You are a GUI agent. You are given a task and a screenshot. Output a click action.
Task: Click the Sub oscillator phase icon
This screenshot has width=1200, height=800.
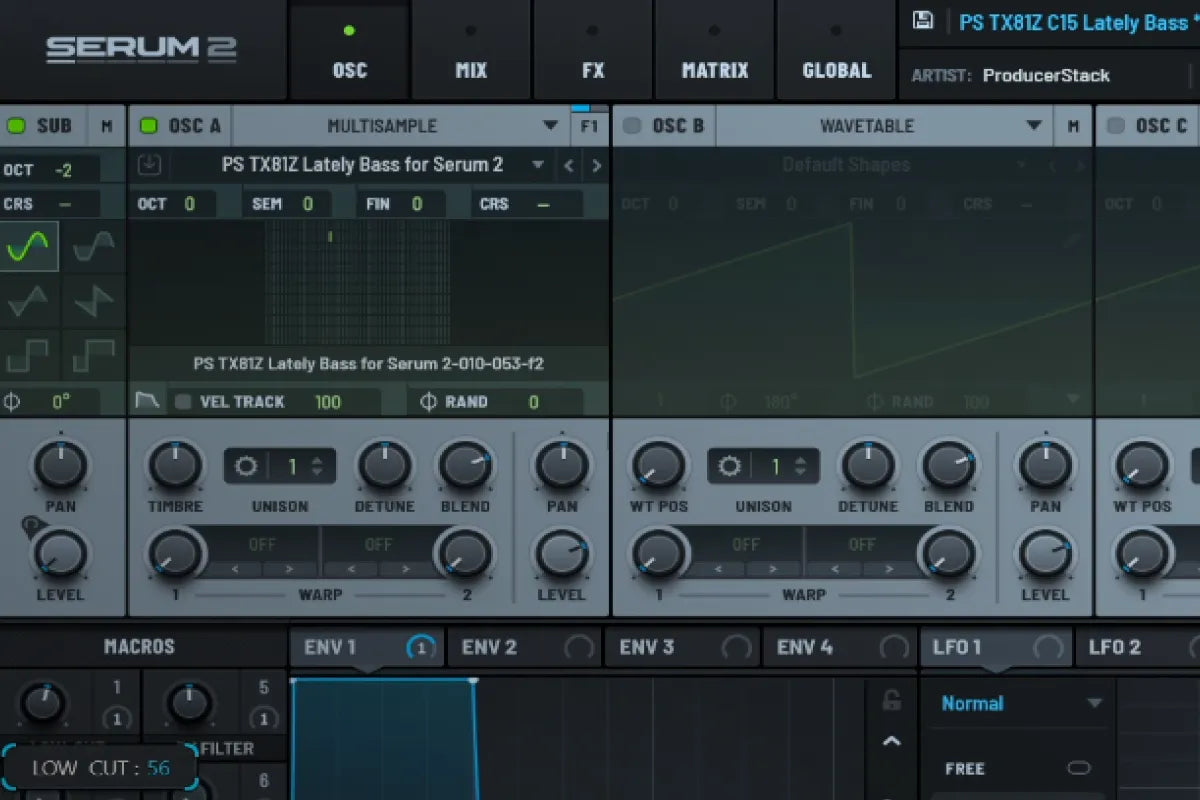[x=12, y=401]
